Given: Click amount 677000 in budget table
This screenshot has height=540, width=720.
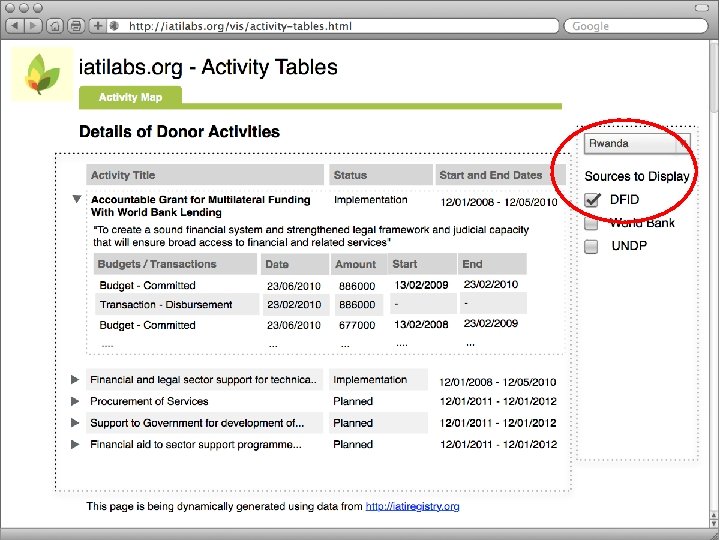Looking at the screenshot, I should click(357, 325).
